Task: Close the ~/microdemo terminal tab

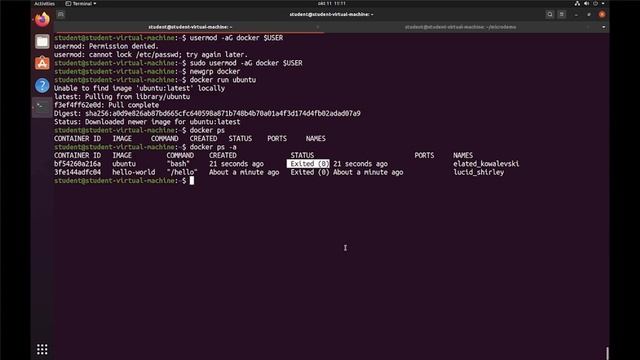Action: (x=588, y=27)
